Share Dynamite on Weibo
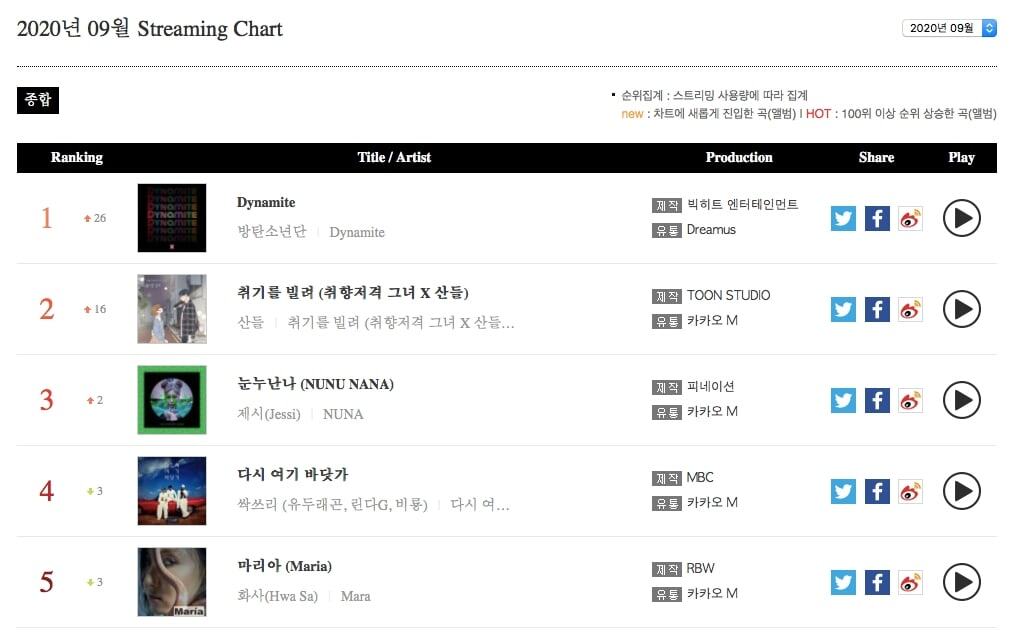The image size is (1019, 637). [909, 218]
